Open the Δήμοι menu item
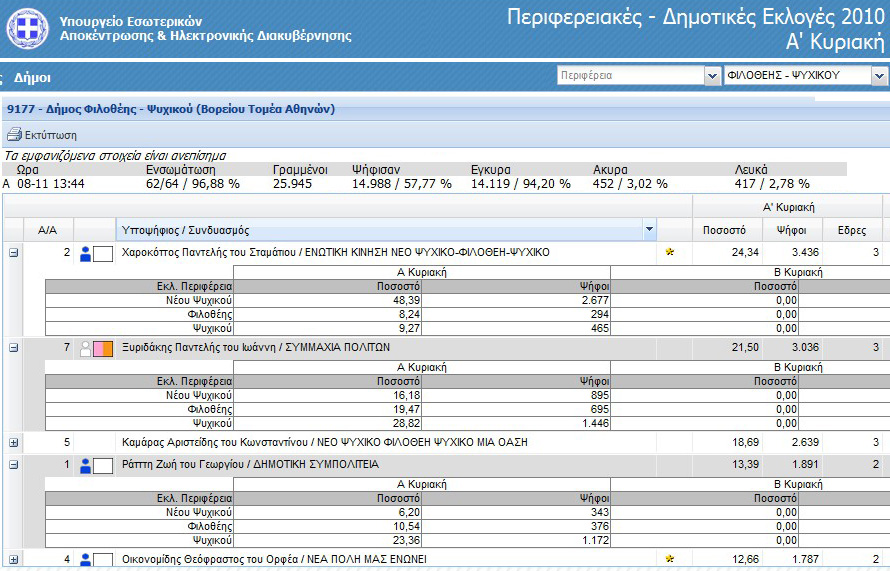The width and height of the screenshot is (890, 571). point(32,77)
